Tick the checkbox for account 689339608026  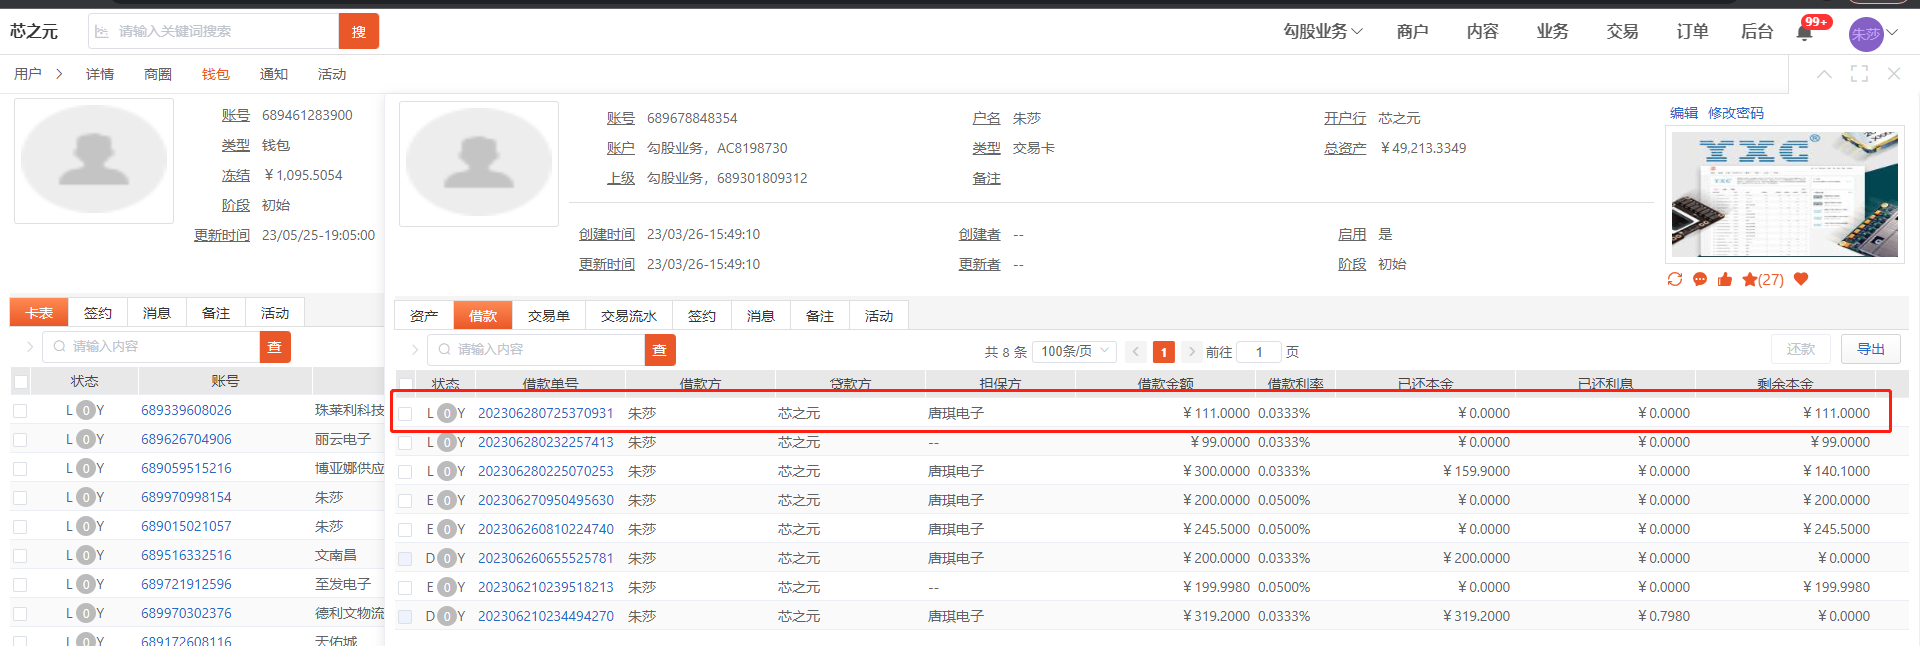[x=20, y=410]
